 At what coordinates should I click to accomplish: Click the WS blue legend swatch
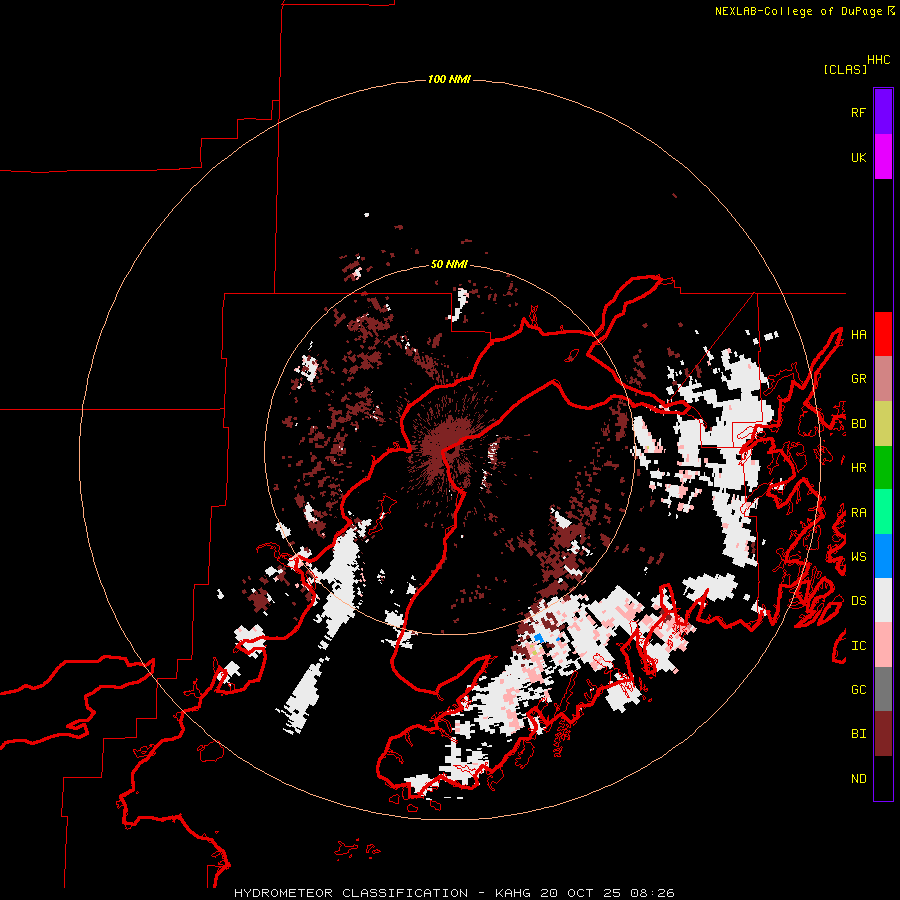(x=883, y=556)
